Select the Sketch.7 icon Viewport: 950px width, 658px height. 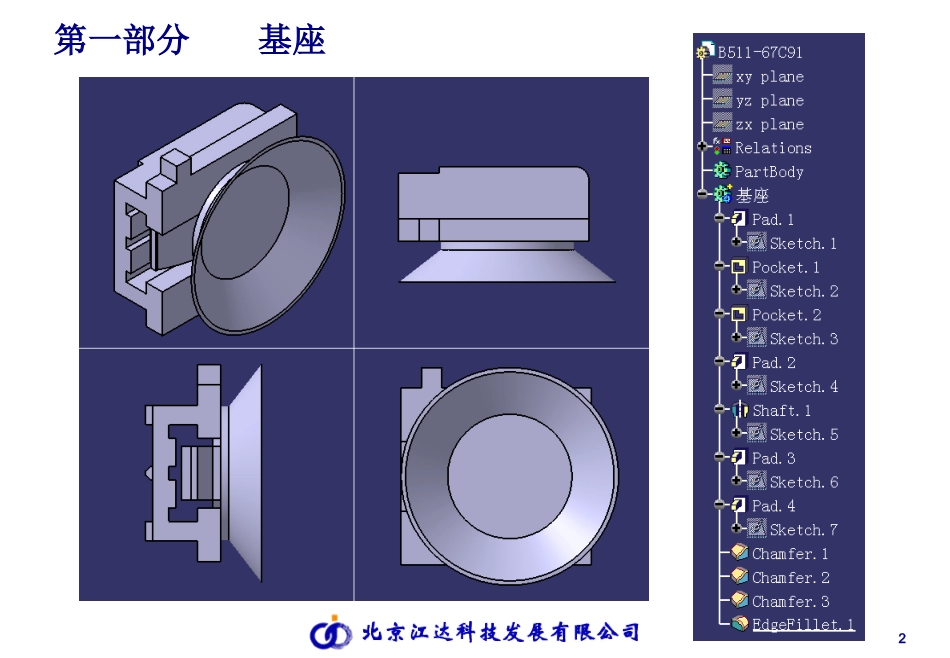click(x=756, y=529)
